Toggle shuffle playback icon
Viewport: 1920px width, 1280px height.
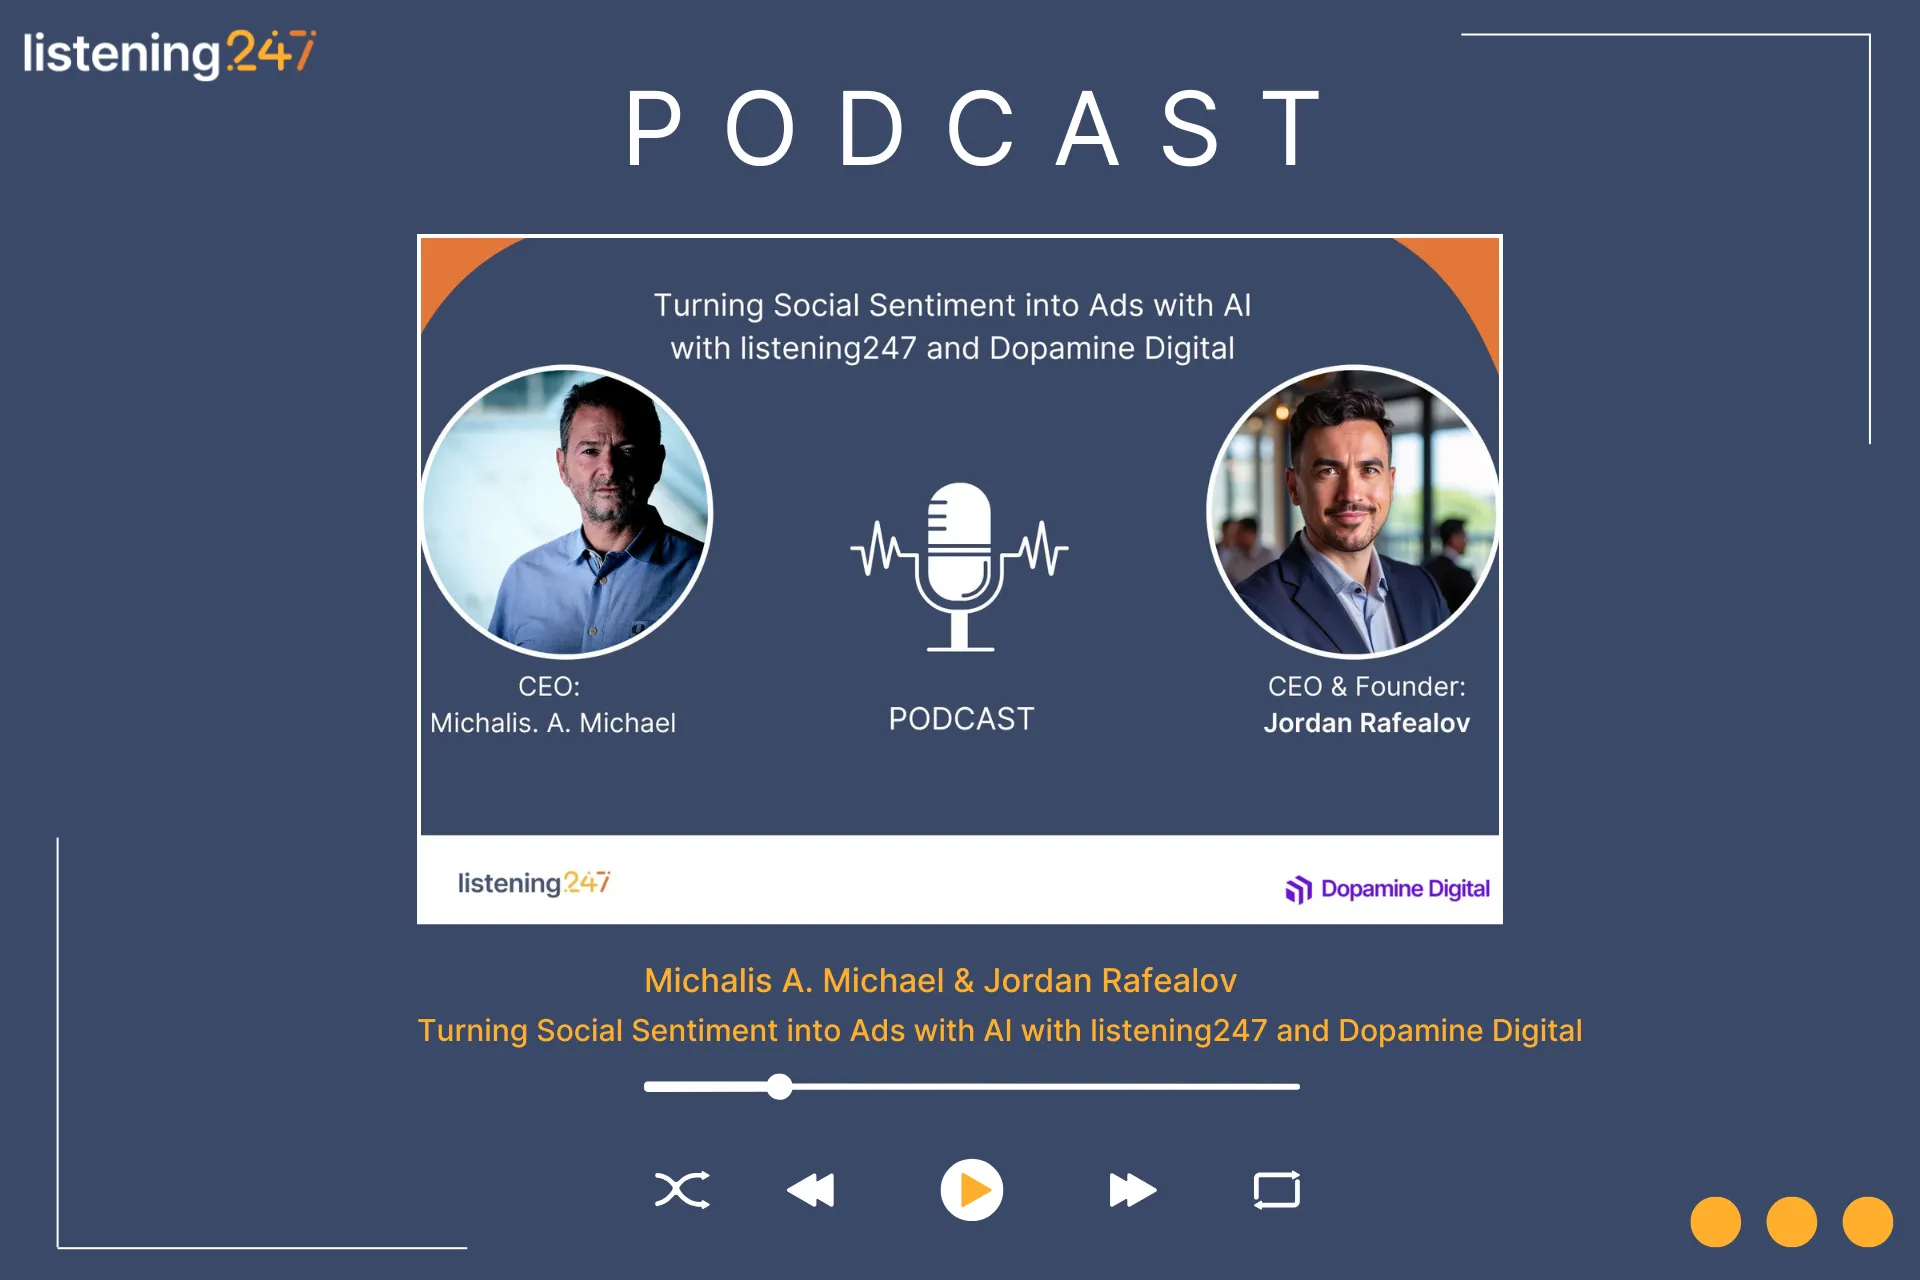click(682, 1190)
